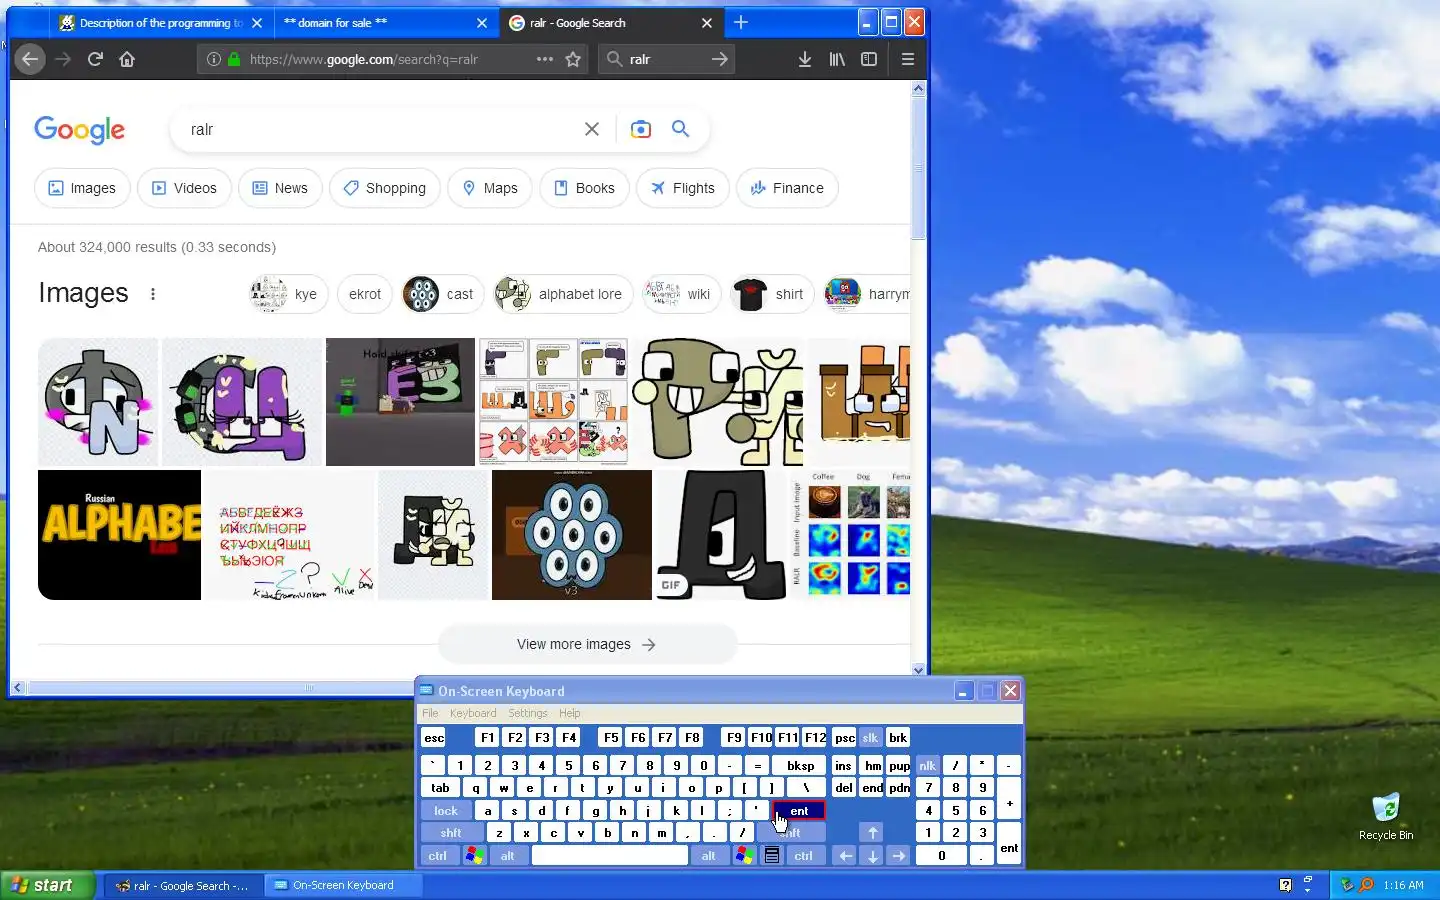Viewport: 1440px width, 900px height.
Task: Select the 'shirt' image chip
Action: 772,294
